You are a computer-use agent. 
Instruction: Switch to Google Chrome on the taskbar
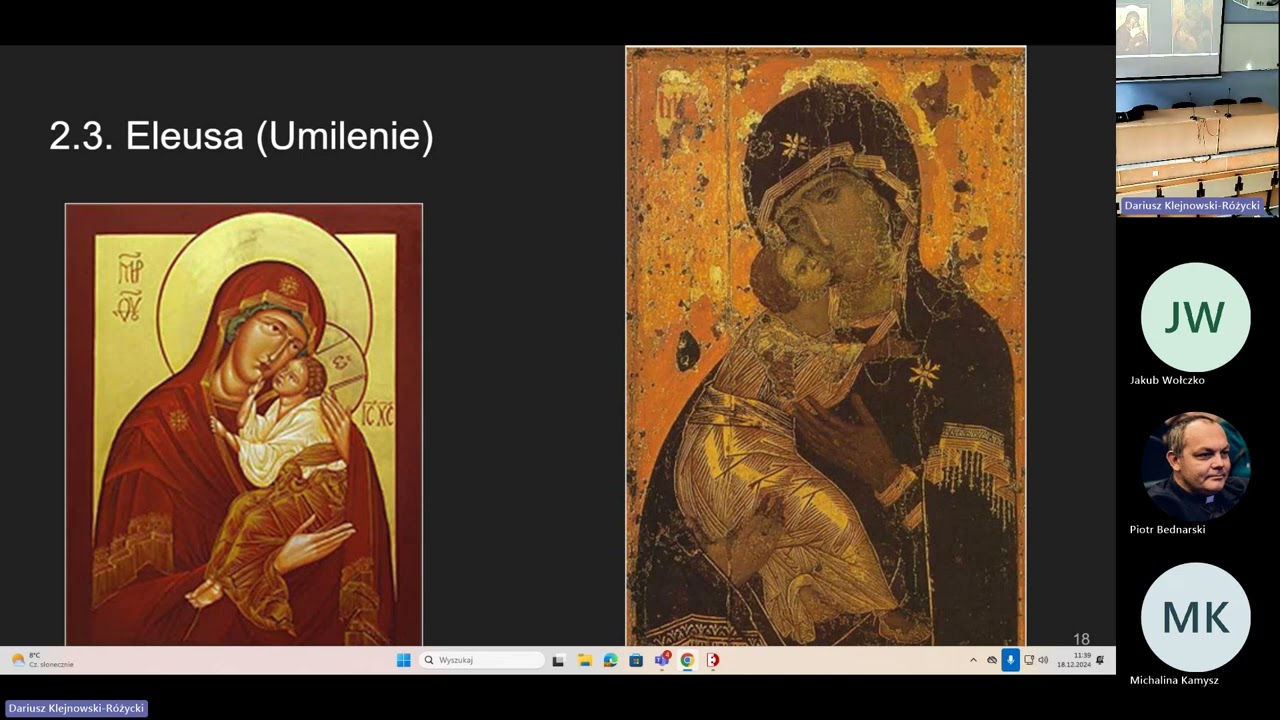(x=687, y=660)
